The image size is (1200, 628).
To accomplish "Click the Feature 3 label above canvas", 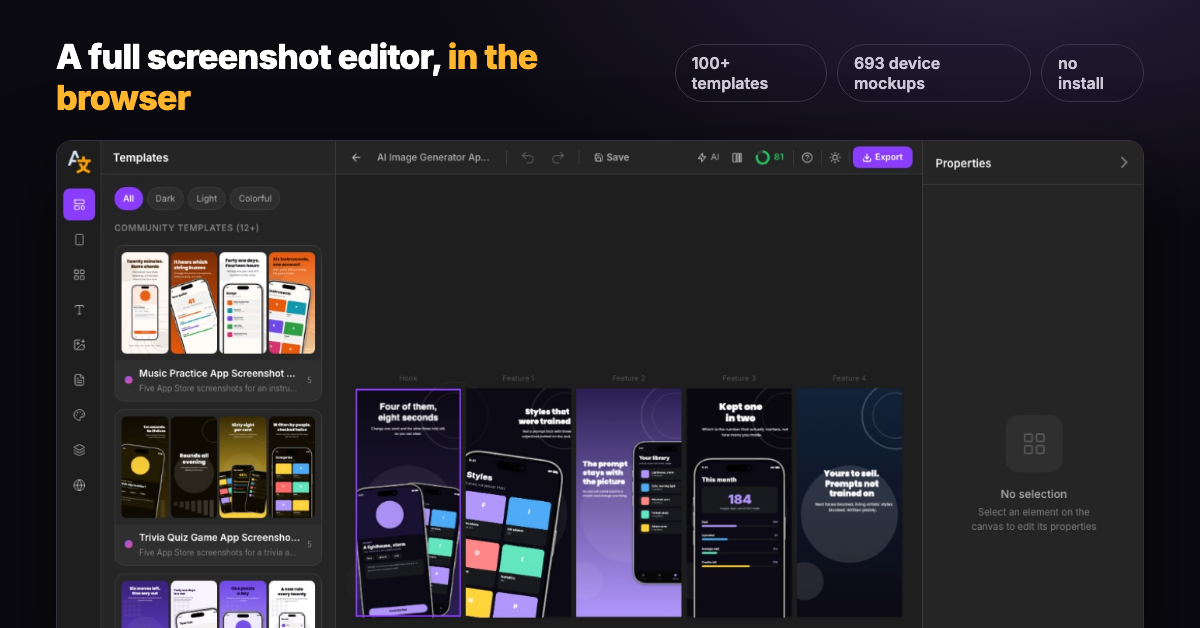I will pyautogui.click(x=739, y=379).
